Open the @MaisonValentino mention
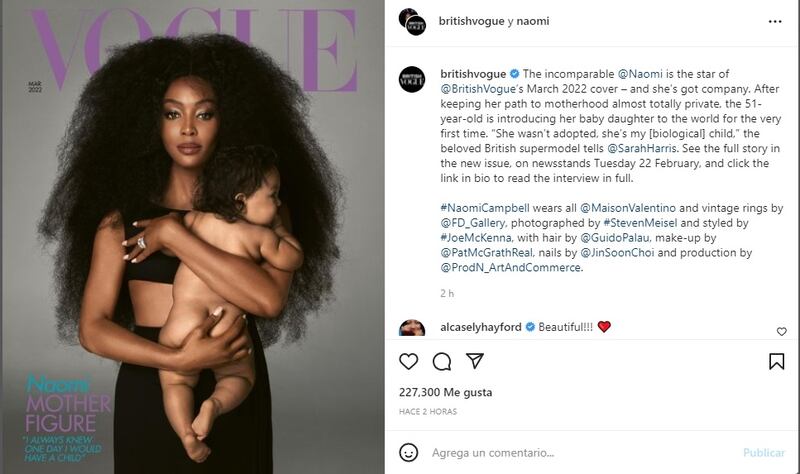 (x=628, y=208)
